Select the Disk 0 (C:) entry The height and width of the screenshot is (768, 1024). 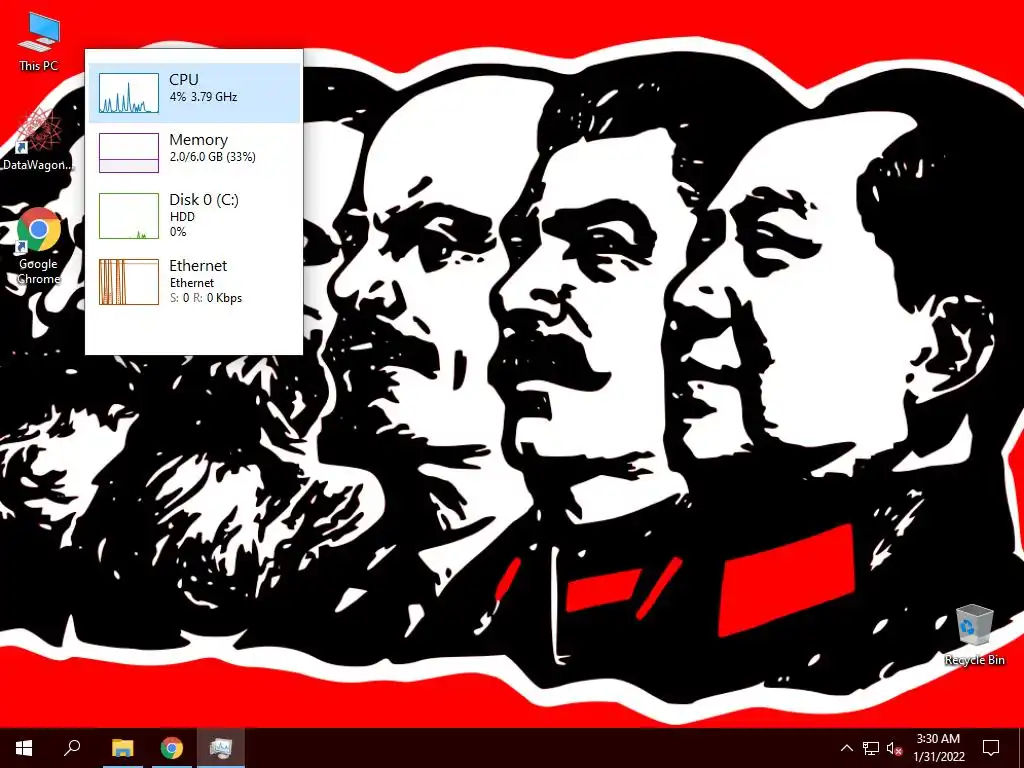195,216
